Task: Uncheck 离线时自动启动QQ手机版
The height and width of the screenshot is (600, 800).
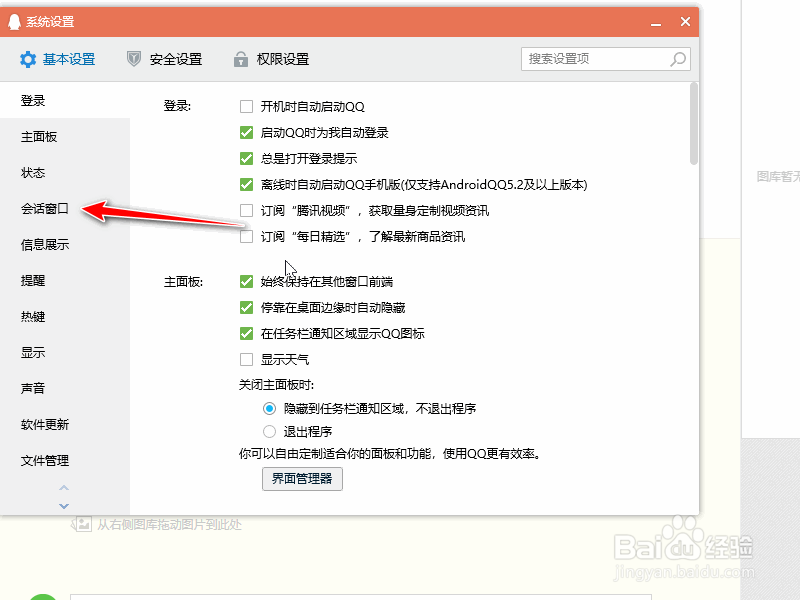Action: (246, 185)
